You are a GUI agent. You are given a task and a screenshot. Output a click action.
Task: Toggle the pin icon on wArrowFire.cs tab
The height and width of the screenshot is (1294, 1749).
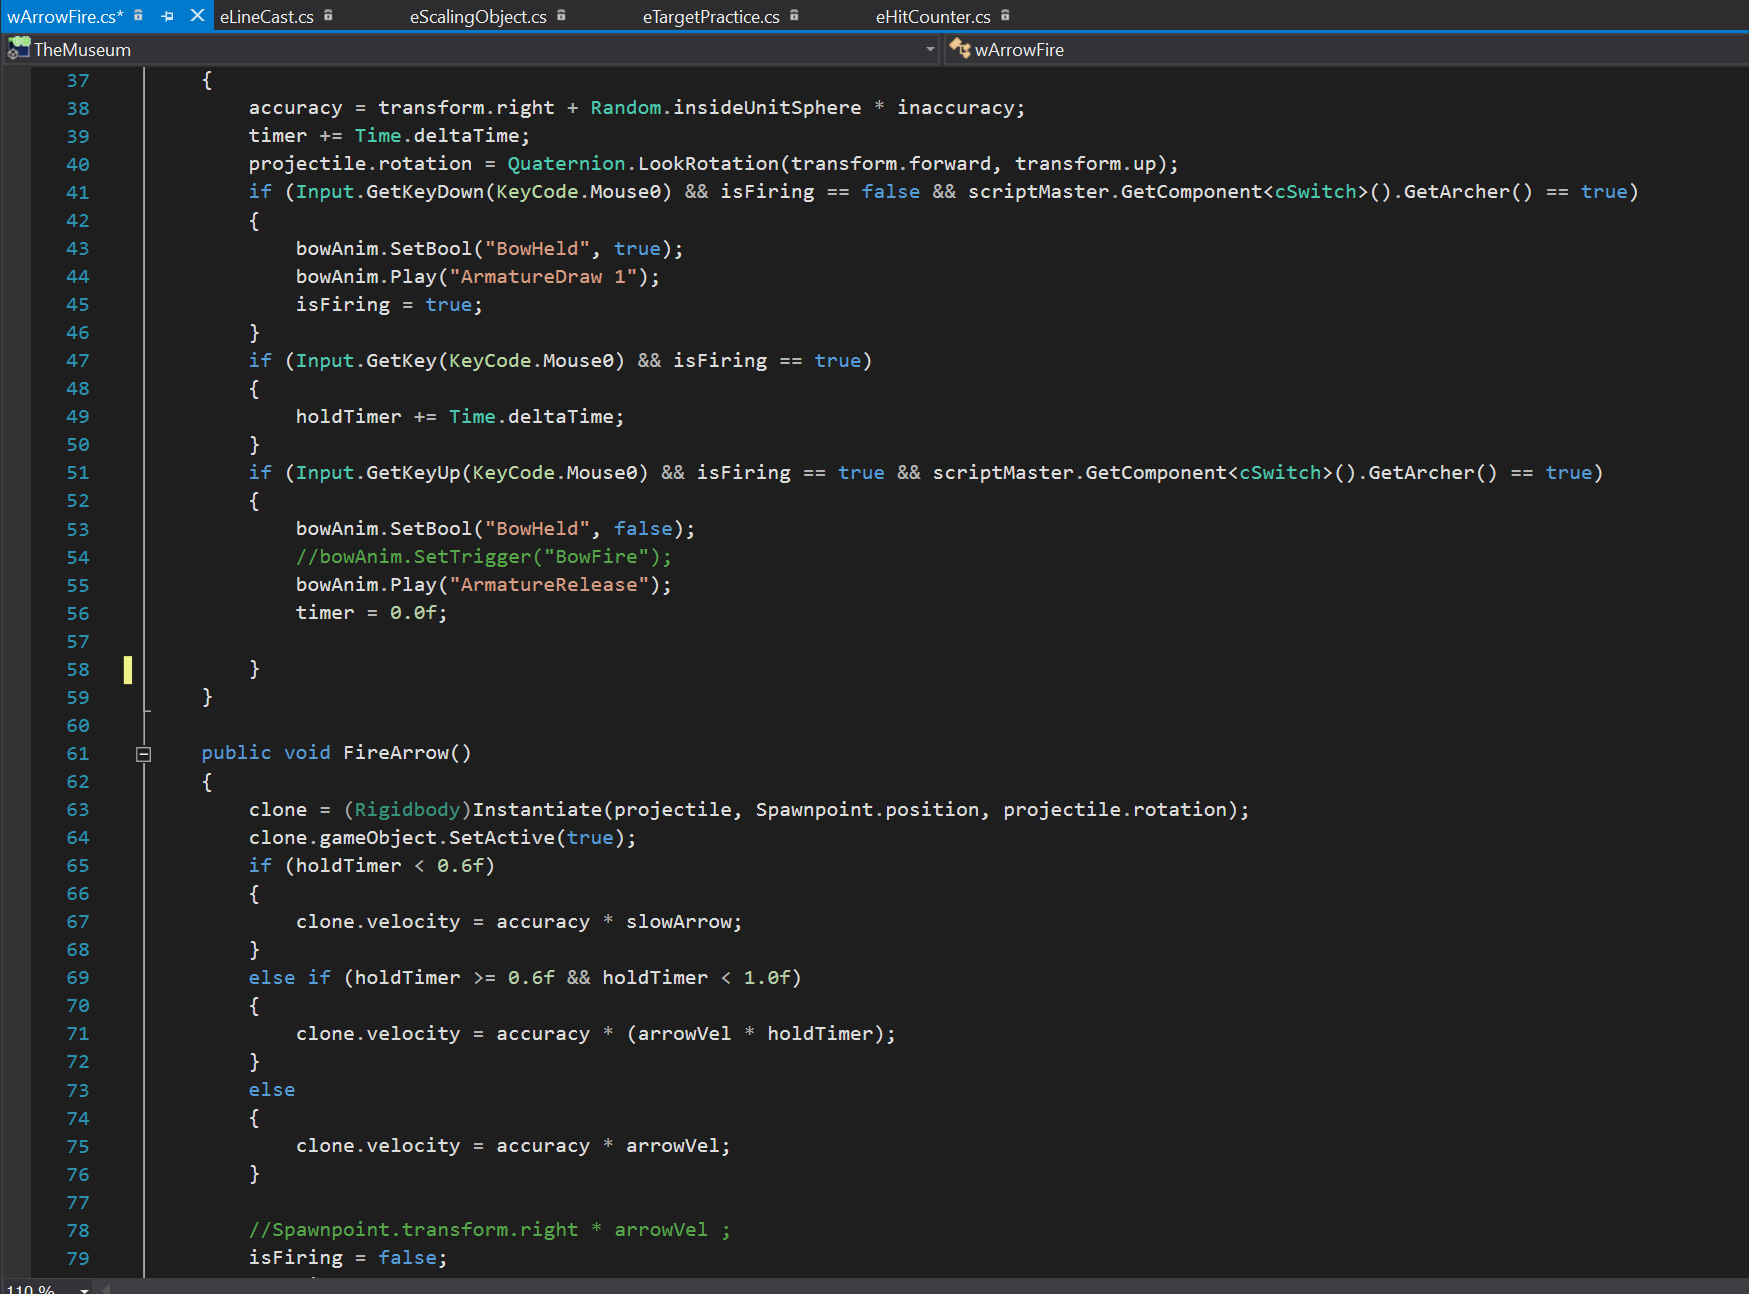point(167,16)
